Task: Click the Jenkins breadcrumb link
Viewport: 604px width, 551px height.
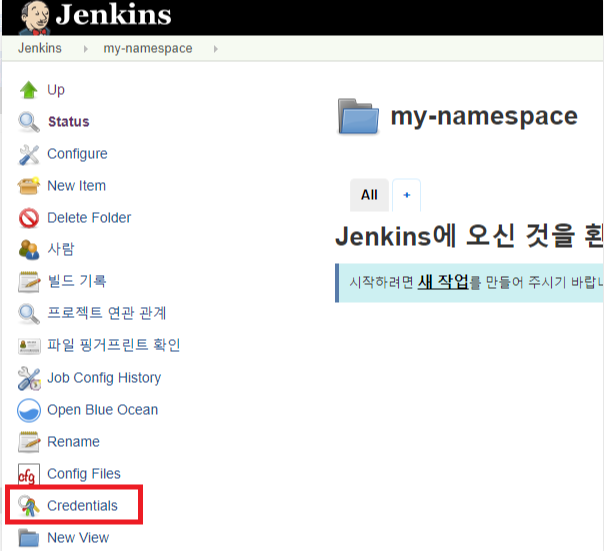Action: (x=40, y=48)
